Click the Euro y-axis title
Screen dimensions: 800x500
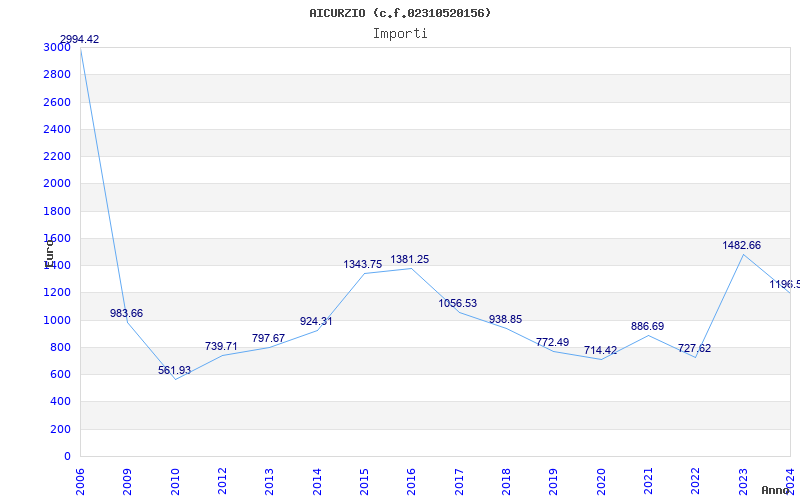point(49,254)
